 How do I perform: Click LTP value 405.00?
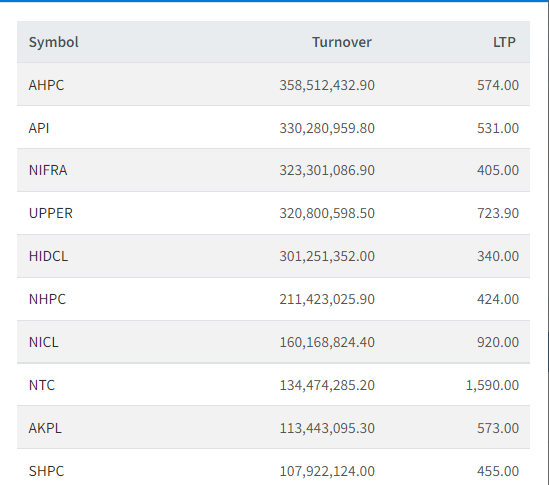498,171
